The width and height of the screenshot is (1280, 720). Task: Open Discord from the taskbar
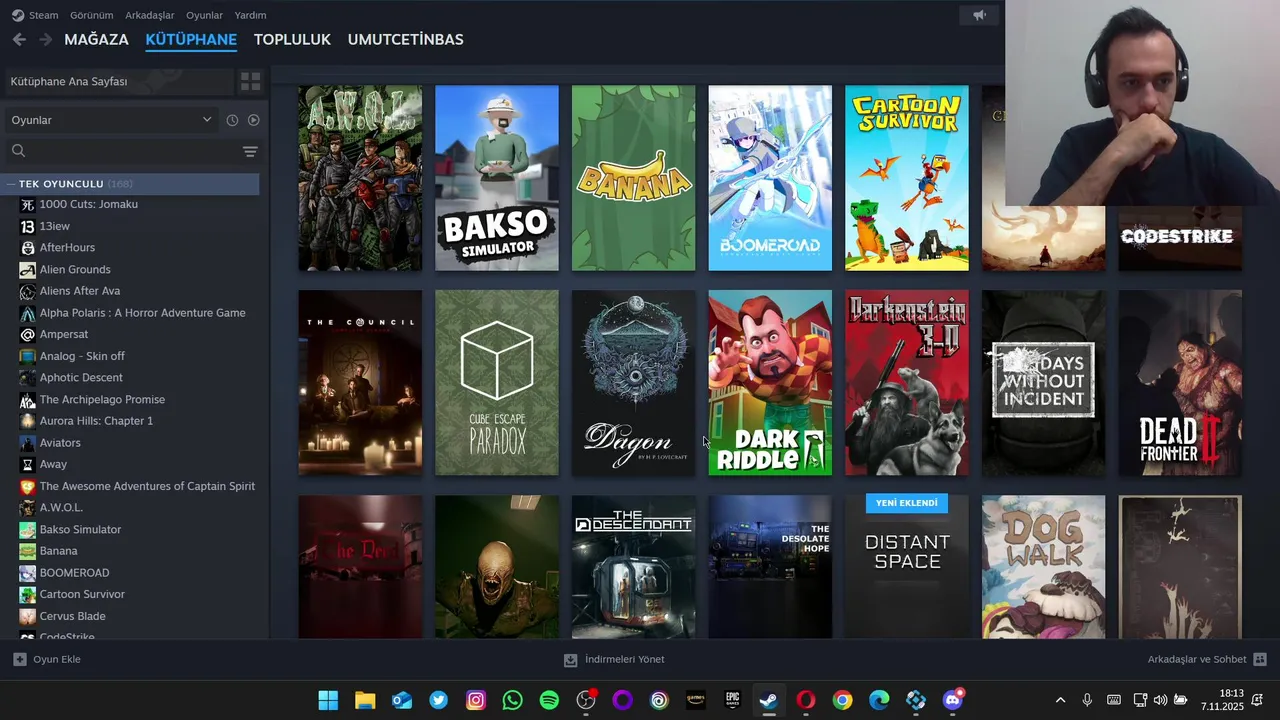[953, 700]
